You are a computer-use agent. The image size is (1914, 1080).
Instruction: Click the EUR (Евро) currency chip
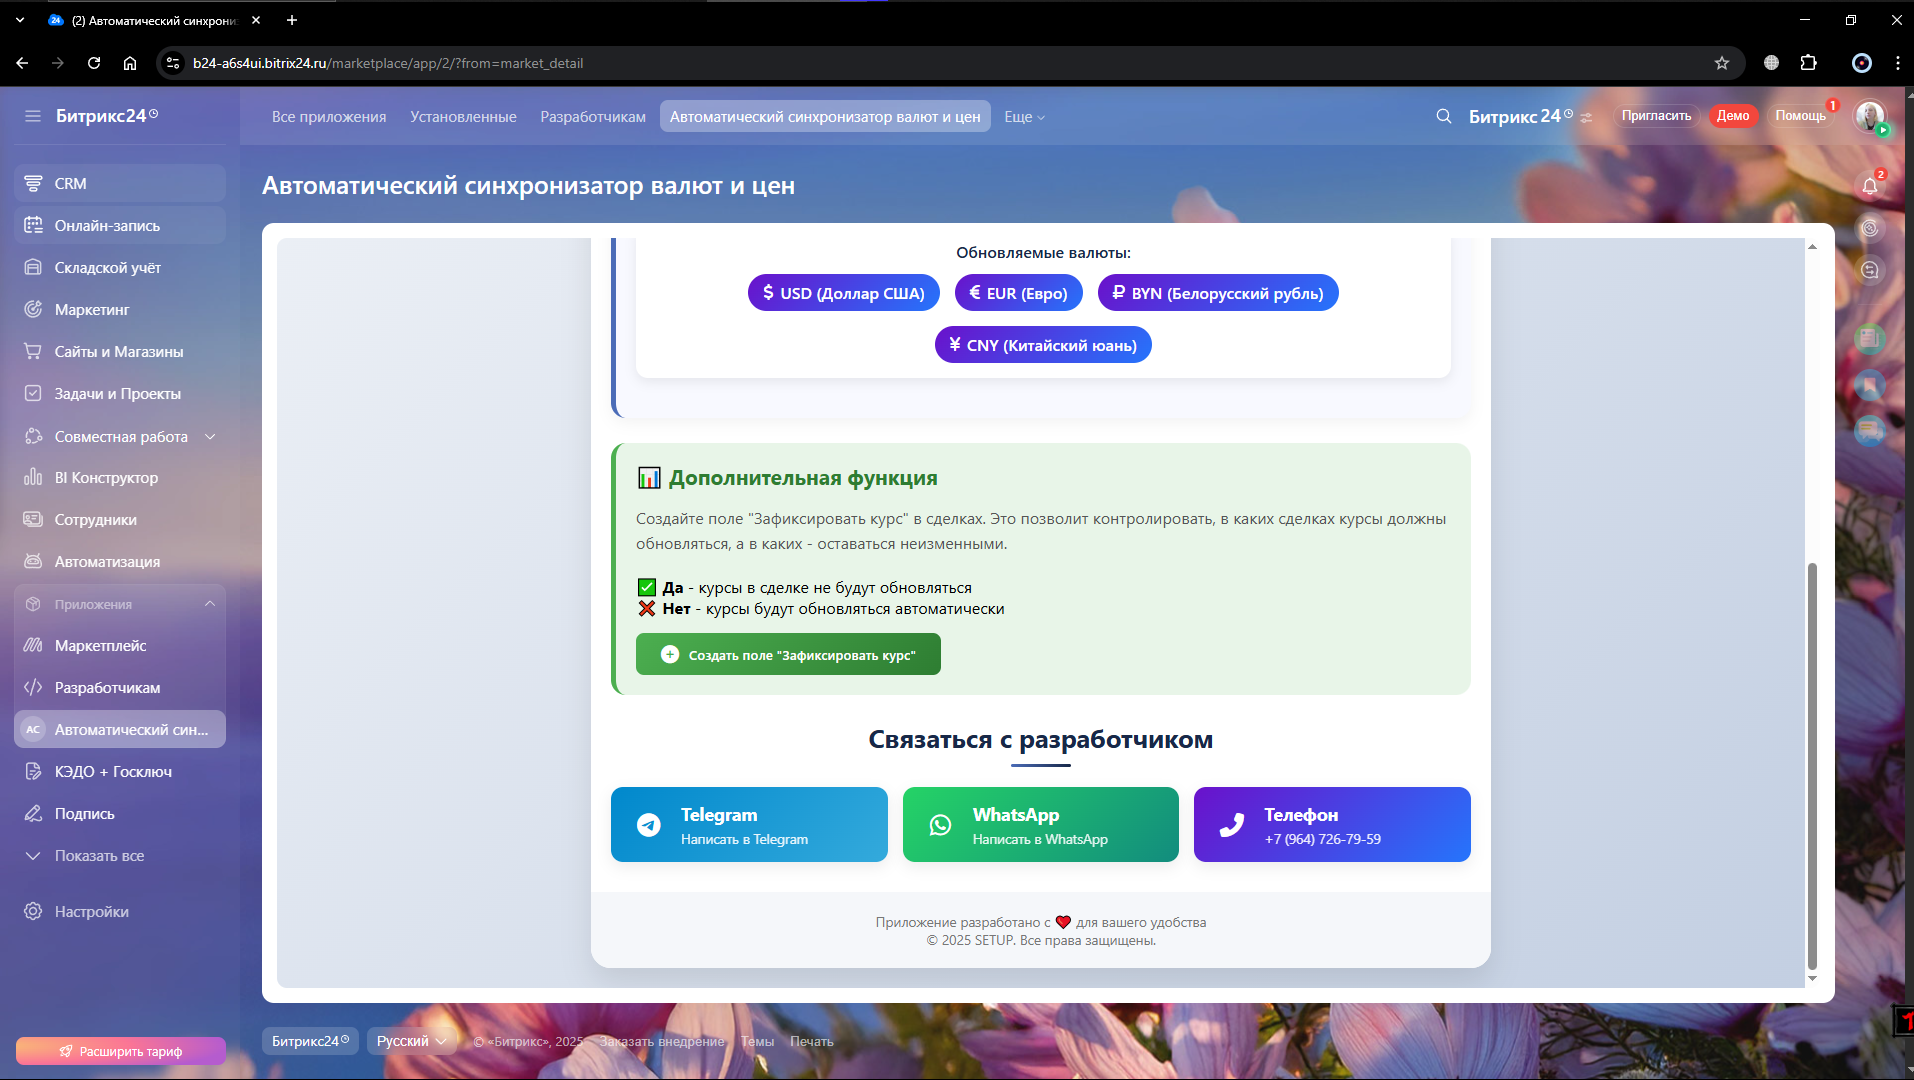[1019, 293]
